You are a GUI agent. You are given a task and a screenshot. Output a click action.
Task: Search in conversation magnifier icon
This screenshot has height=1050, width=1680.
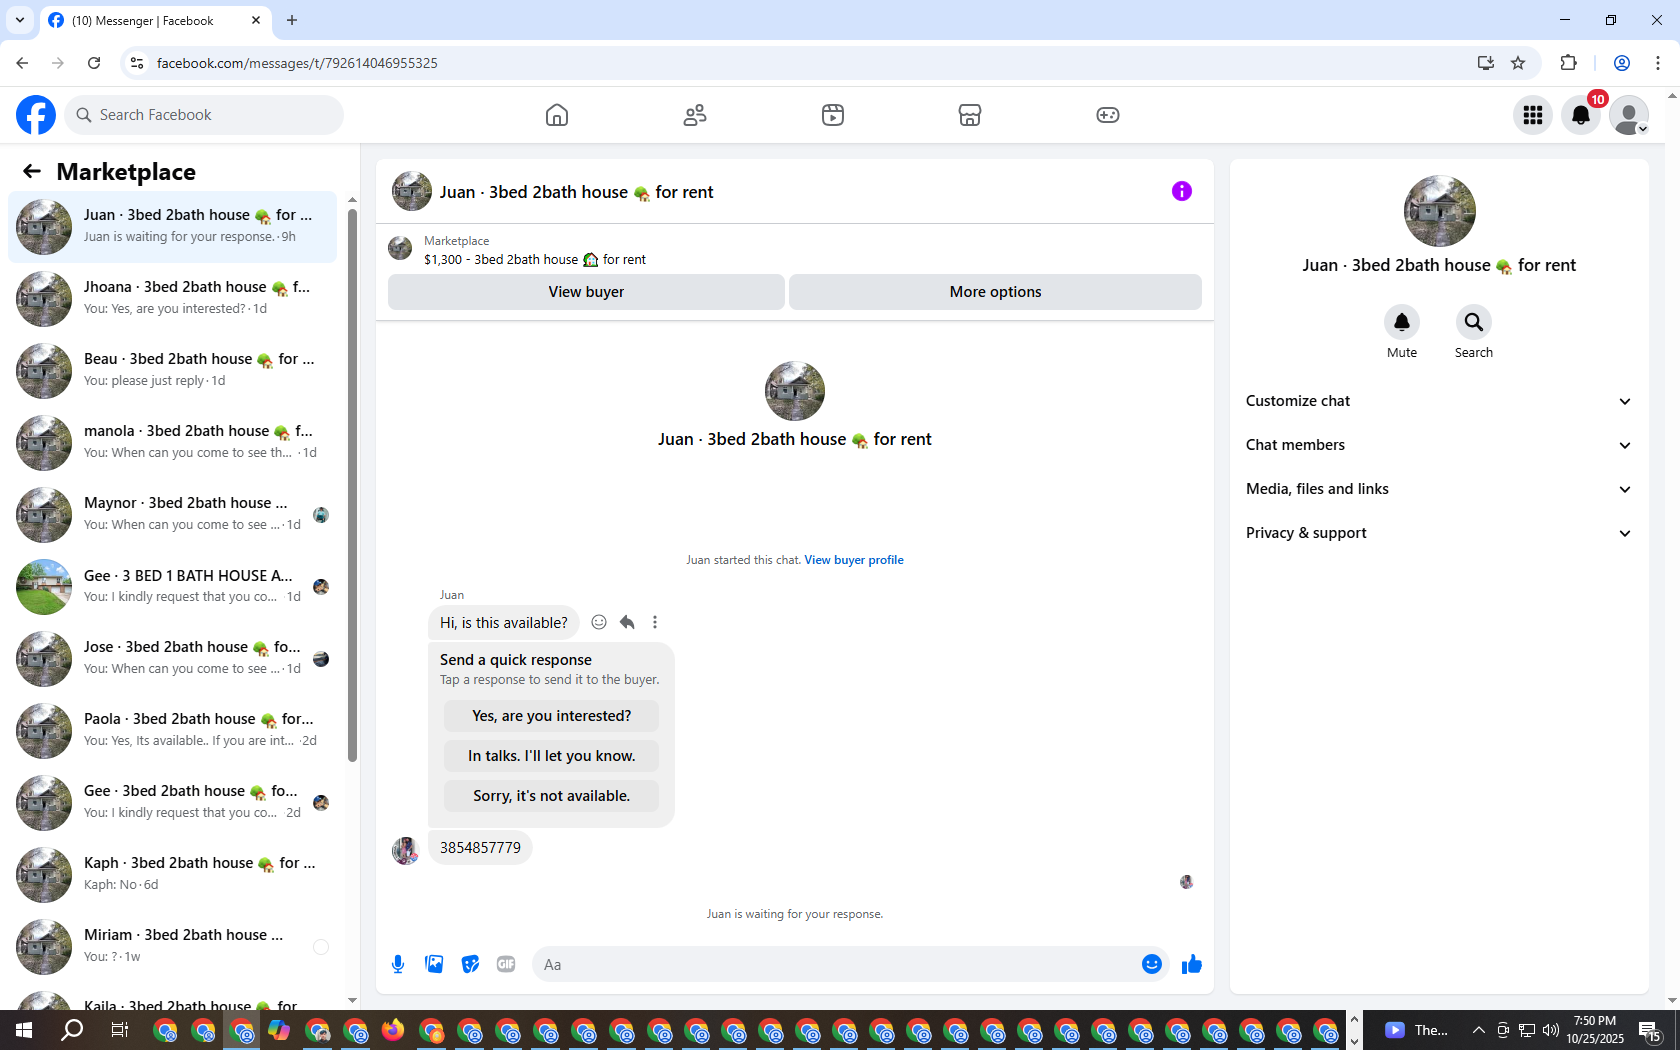(x=1474, y=322)
